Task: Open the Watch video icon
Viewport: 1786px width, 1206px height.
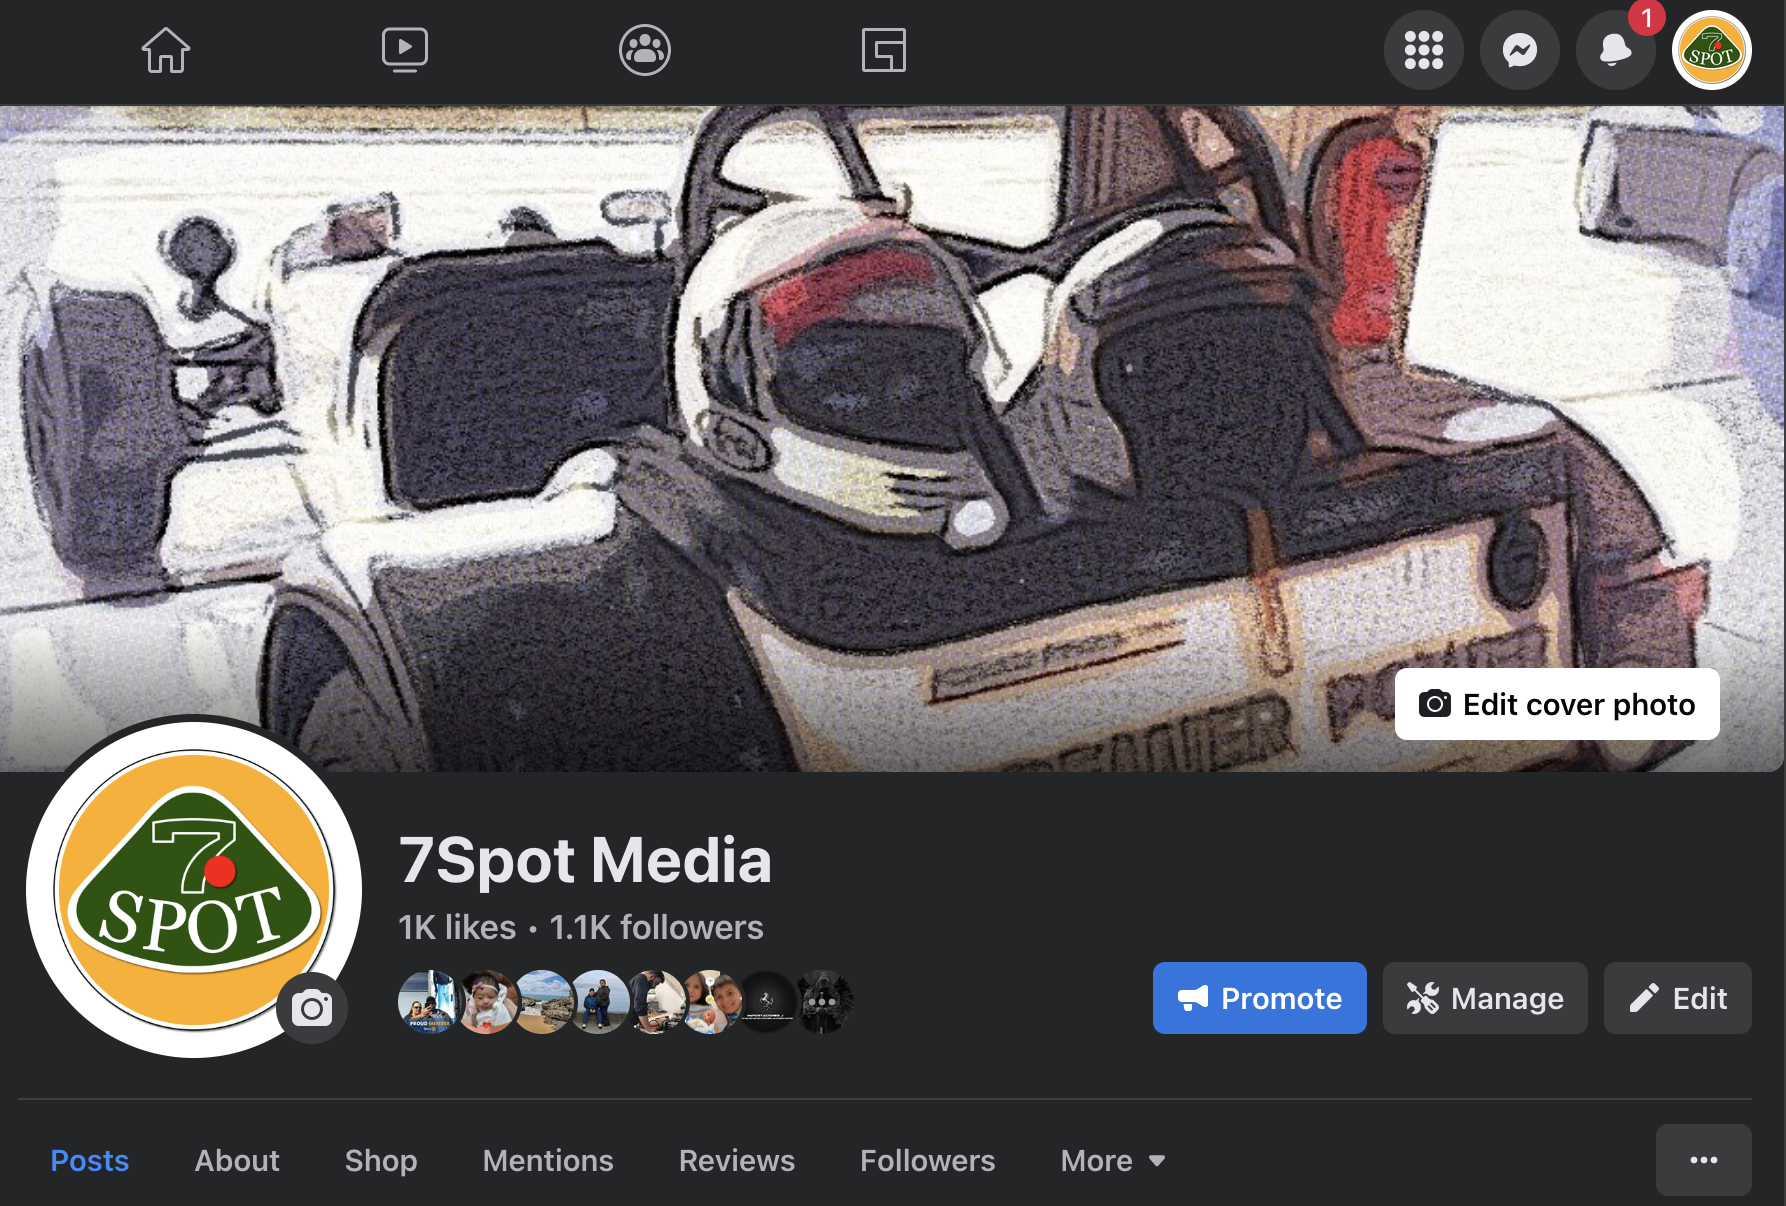Action: tap(405, 50)
